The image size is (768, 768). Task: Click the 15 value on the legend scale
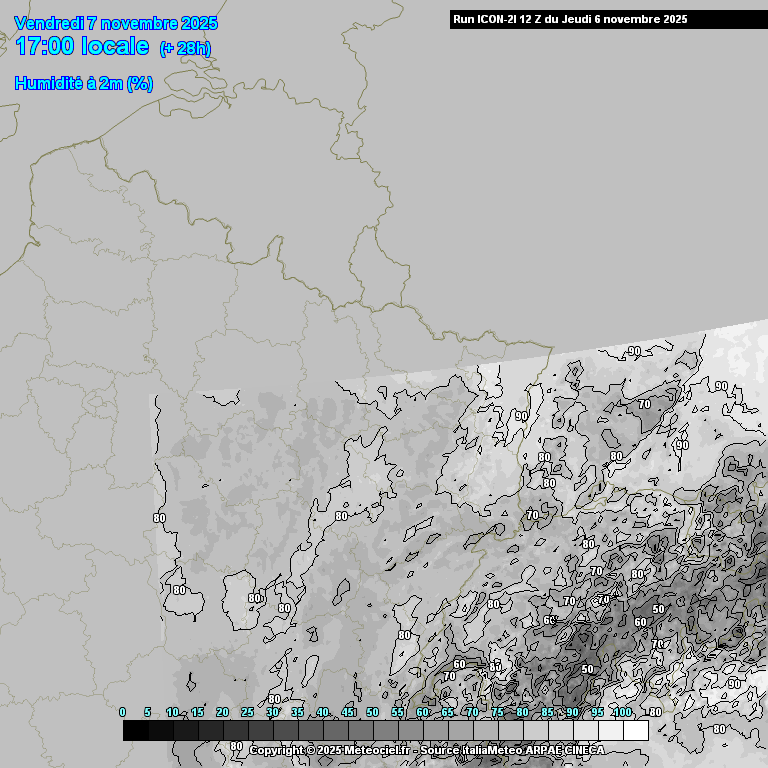(x=197, y=712)
